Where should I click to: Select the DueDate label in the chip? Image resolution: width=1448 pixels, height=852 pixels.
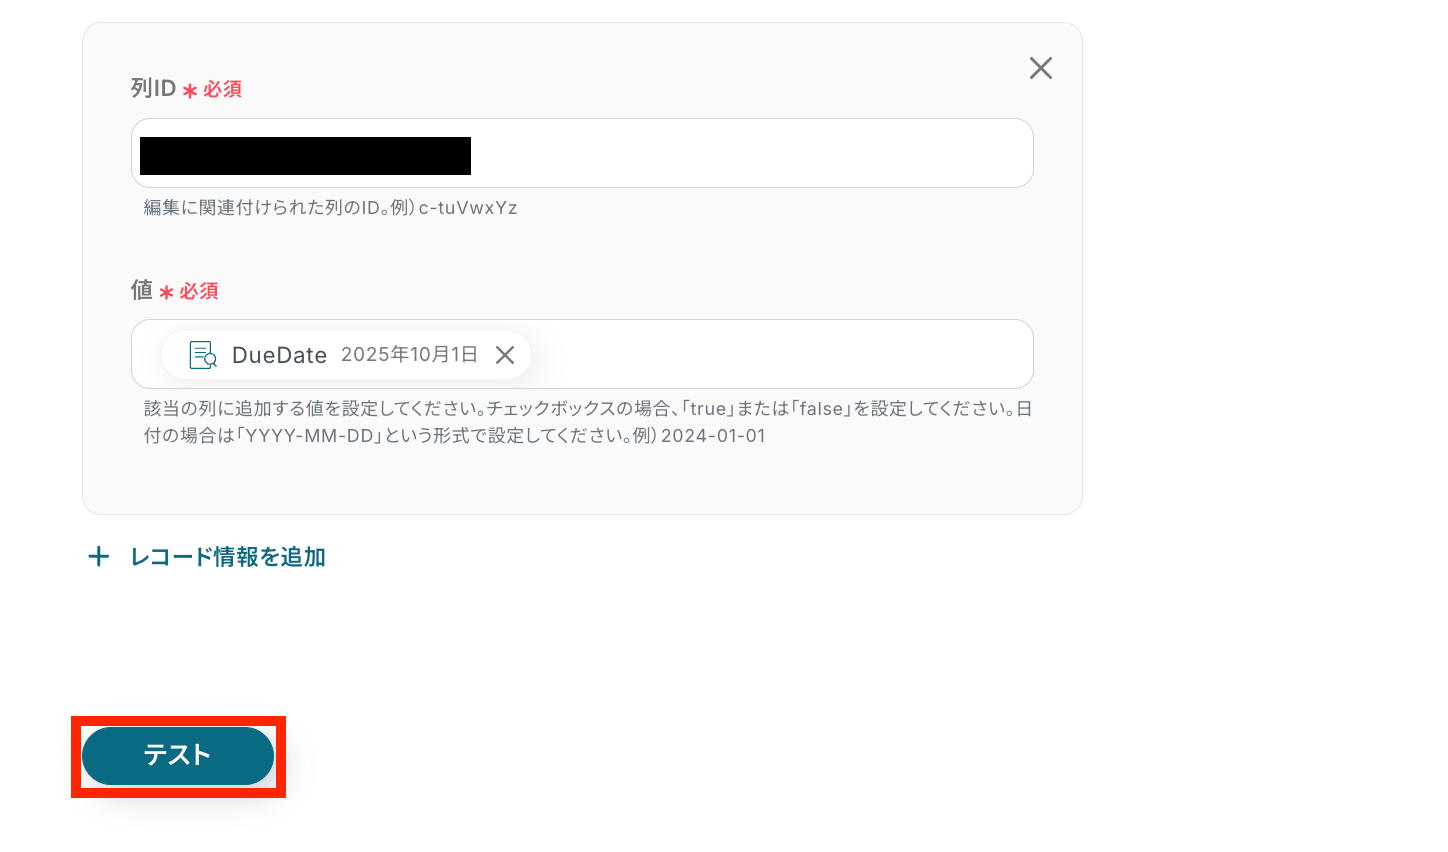tap(279, 355)
